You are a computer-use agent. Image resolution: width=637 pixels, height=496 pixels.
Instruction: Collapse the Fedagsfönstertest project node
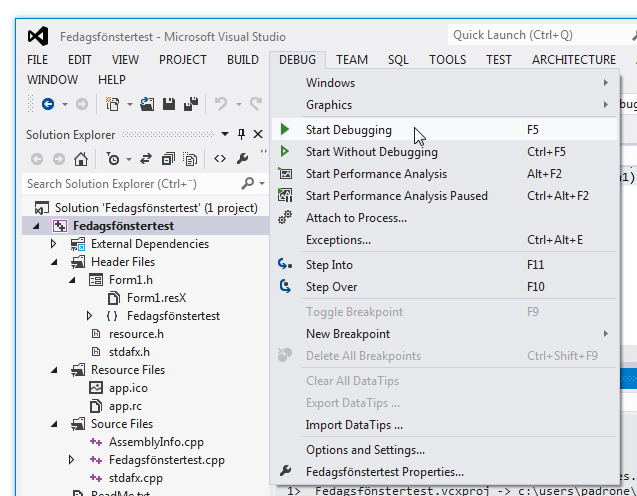coord(36,226)
